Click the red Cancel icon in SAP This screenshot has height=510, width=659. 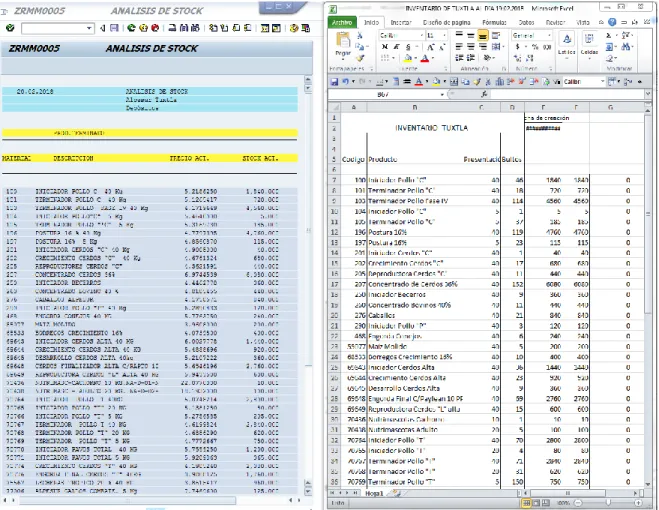click(155, 28)
